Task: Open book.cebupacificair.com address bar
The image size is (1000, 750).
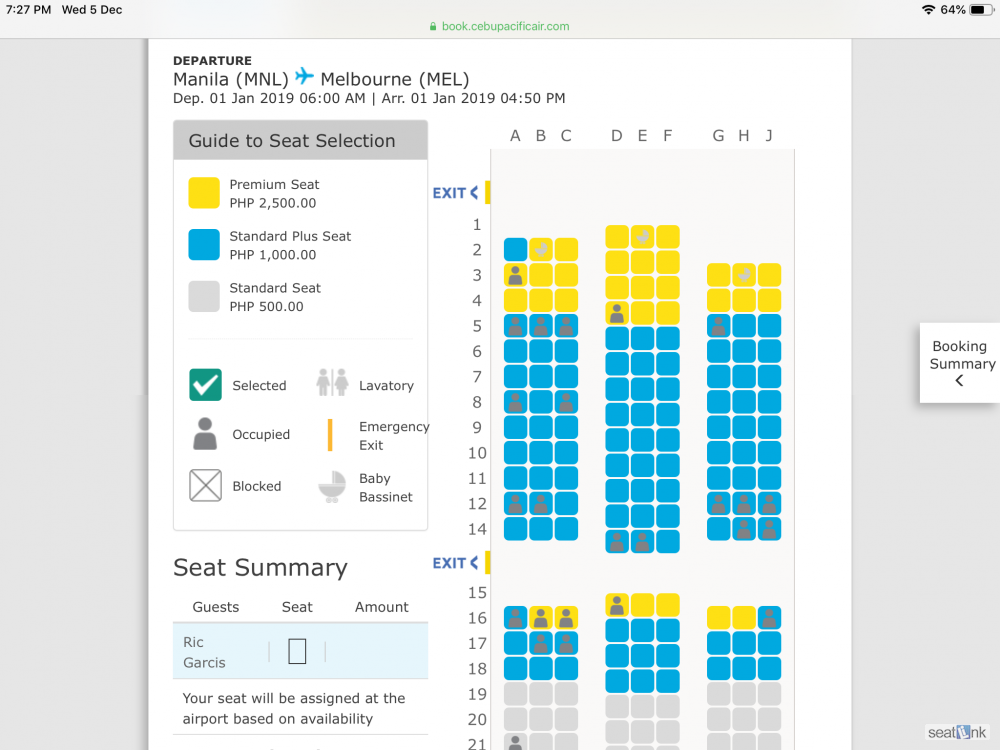Action: (x=499, y=26)
